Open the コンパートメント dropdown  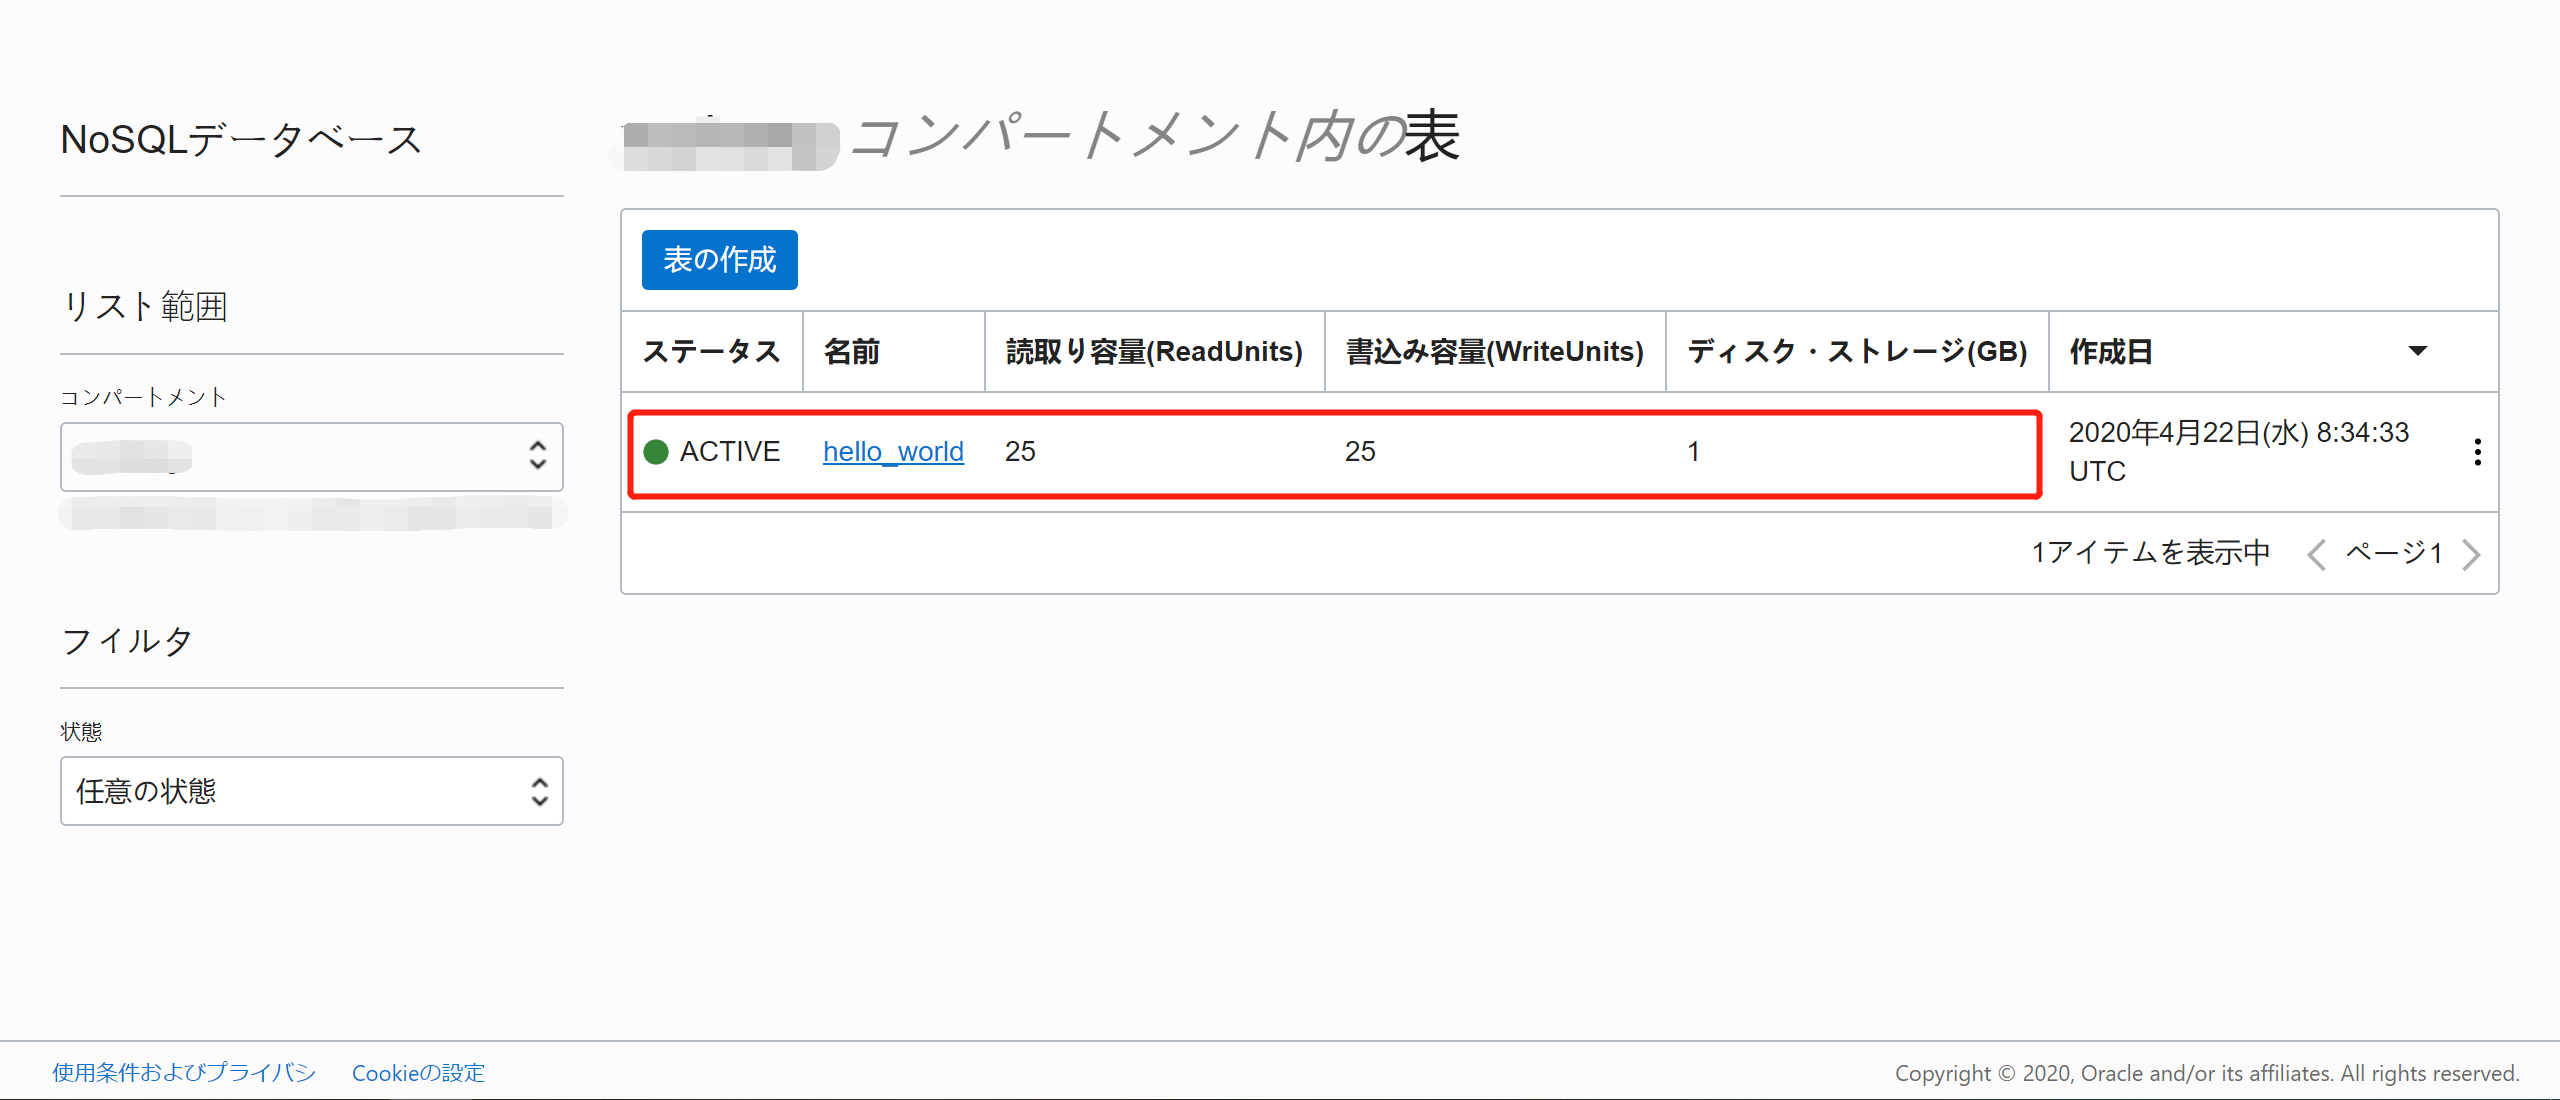click(x=311, y=456)
